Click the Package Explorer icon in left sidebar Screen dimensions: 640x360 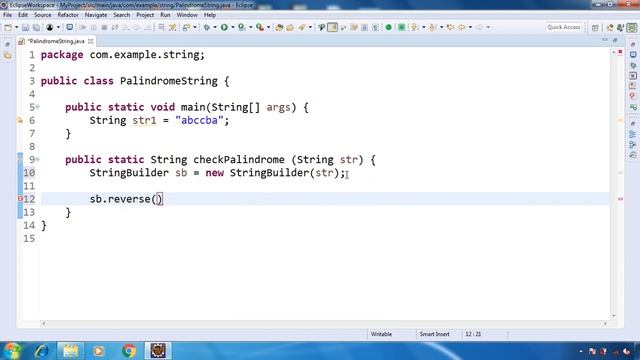click(8, 56)
